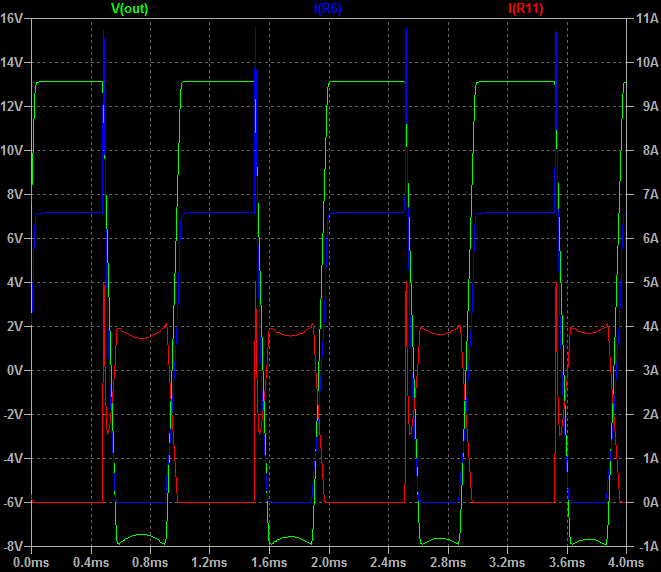Click the 12V left axis label
The image size is (661, 572).
click(x=11, y=106)
